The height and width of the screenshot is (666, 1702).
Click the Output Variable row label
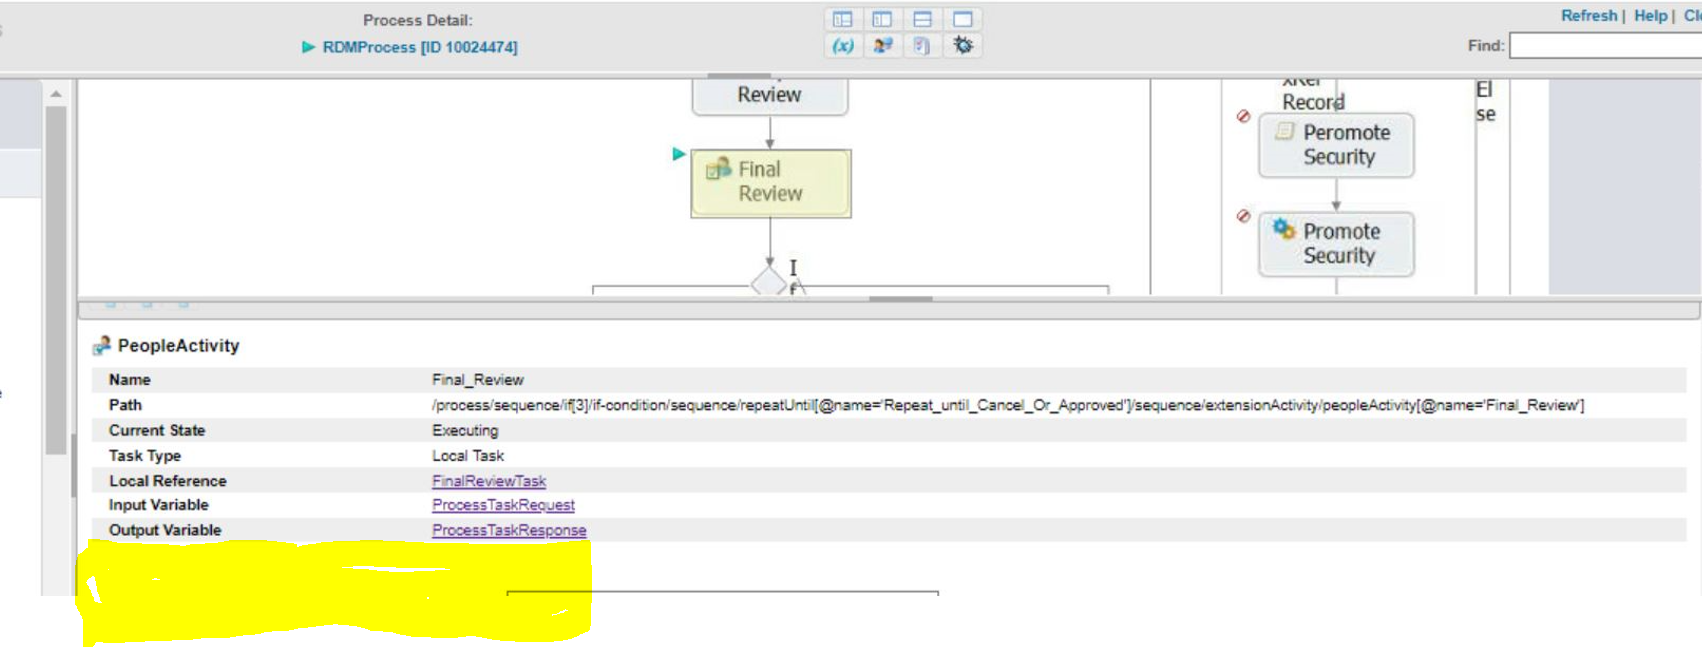[165, 530]
